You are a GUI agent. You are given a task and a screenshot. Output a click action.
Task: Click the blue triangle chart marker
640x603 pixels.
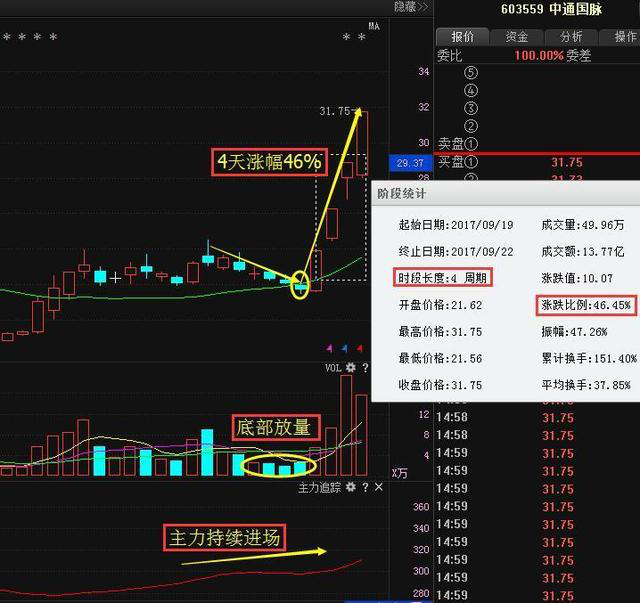point(344,348)
